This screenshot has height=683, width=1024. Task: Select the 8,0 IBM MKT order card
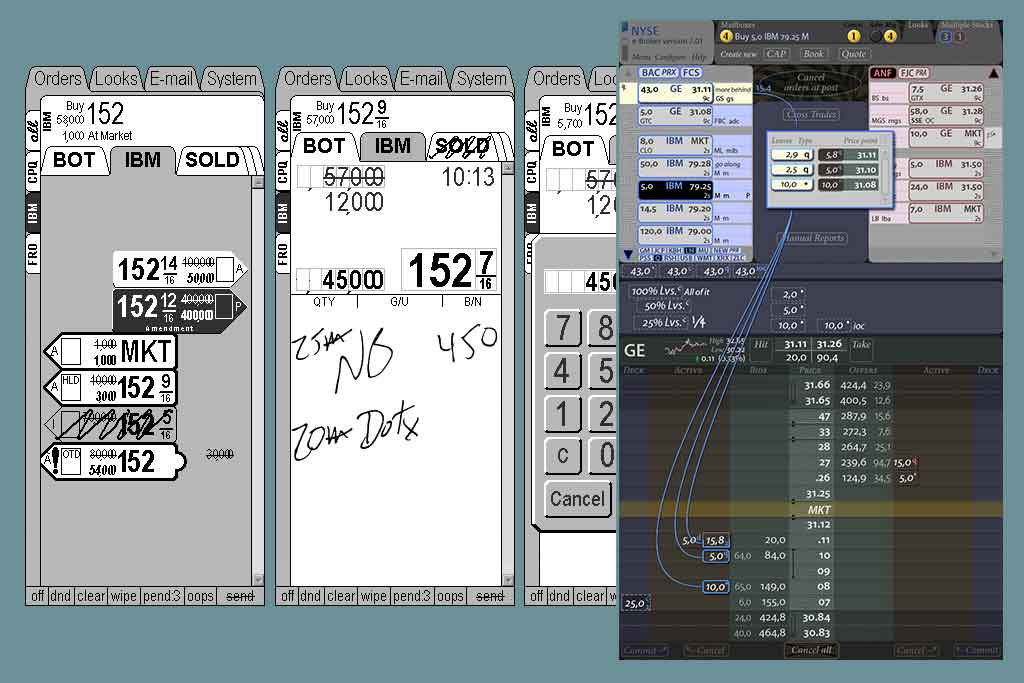[x=675, y=144]
